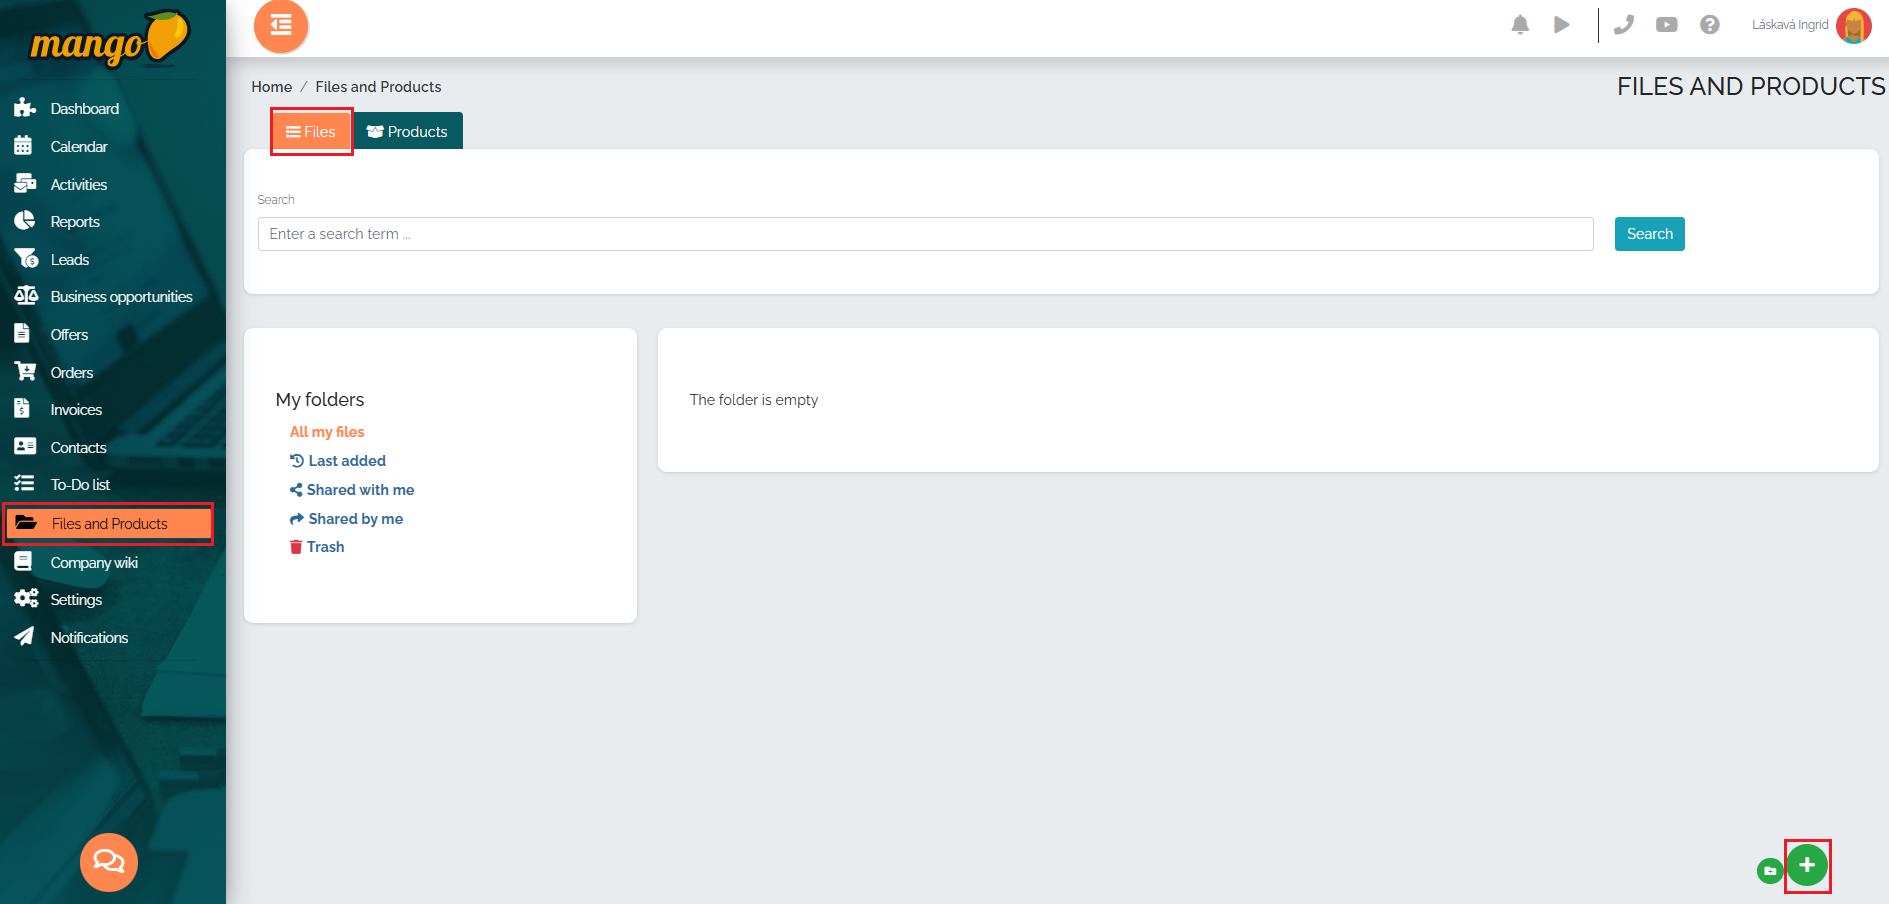Switch to the Files tab

311,131
